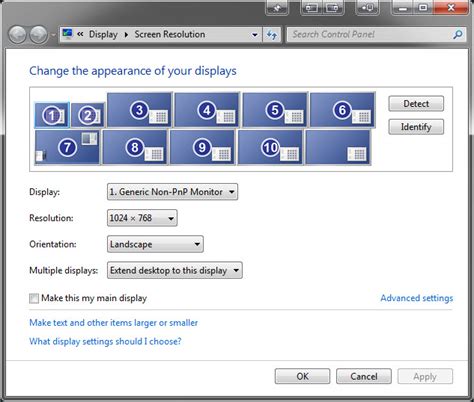Open the Multiple displays dropdown
474x402 pixels.
point(174,270)
